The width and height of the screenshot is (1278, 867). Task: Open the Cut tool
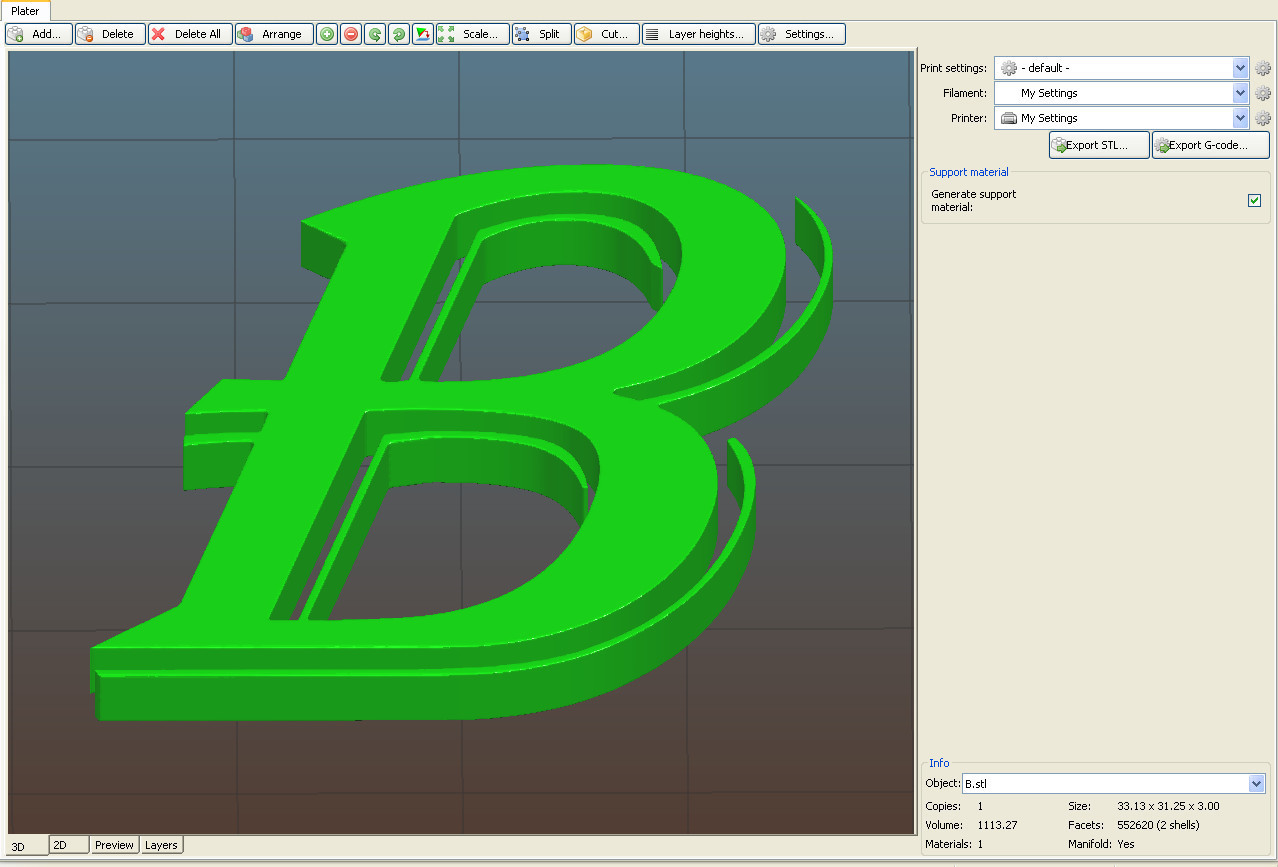(606, 33)
